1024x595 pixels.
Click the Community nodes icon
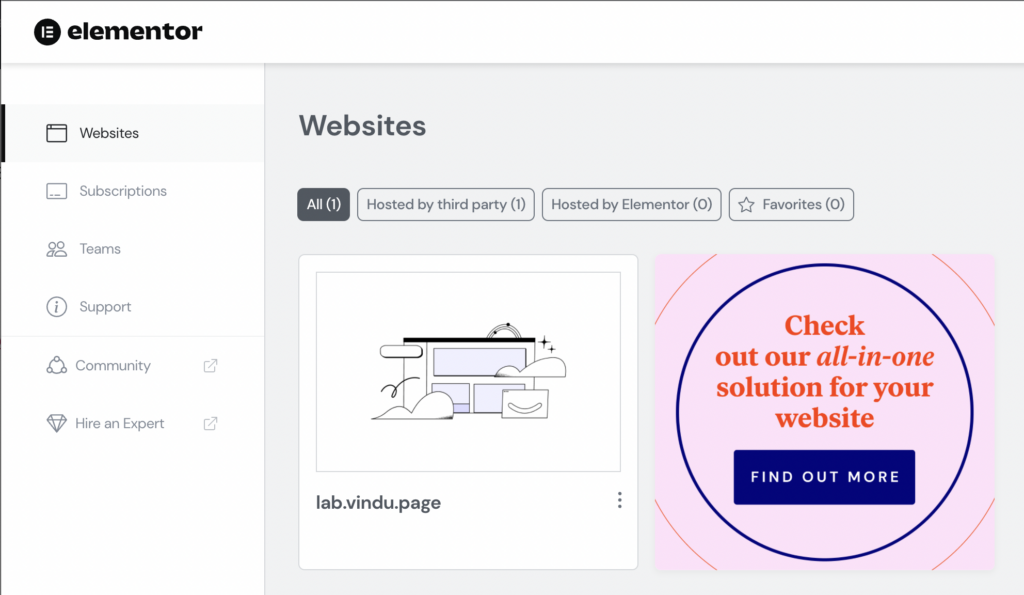pos(56,365)
